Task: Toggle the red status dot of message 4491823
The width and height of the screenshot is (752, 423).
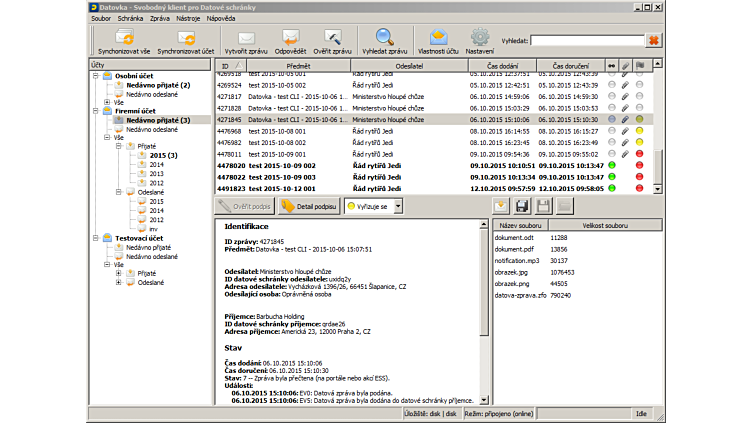Action: pyautogui.click(x=639, y=188)
